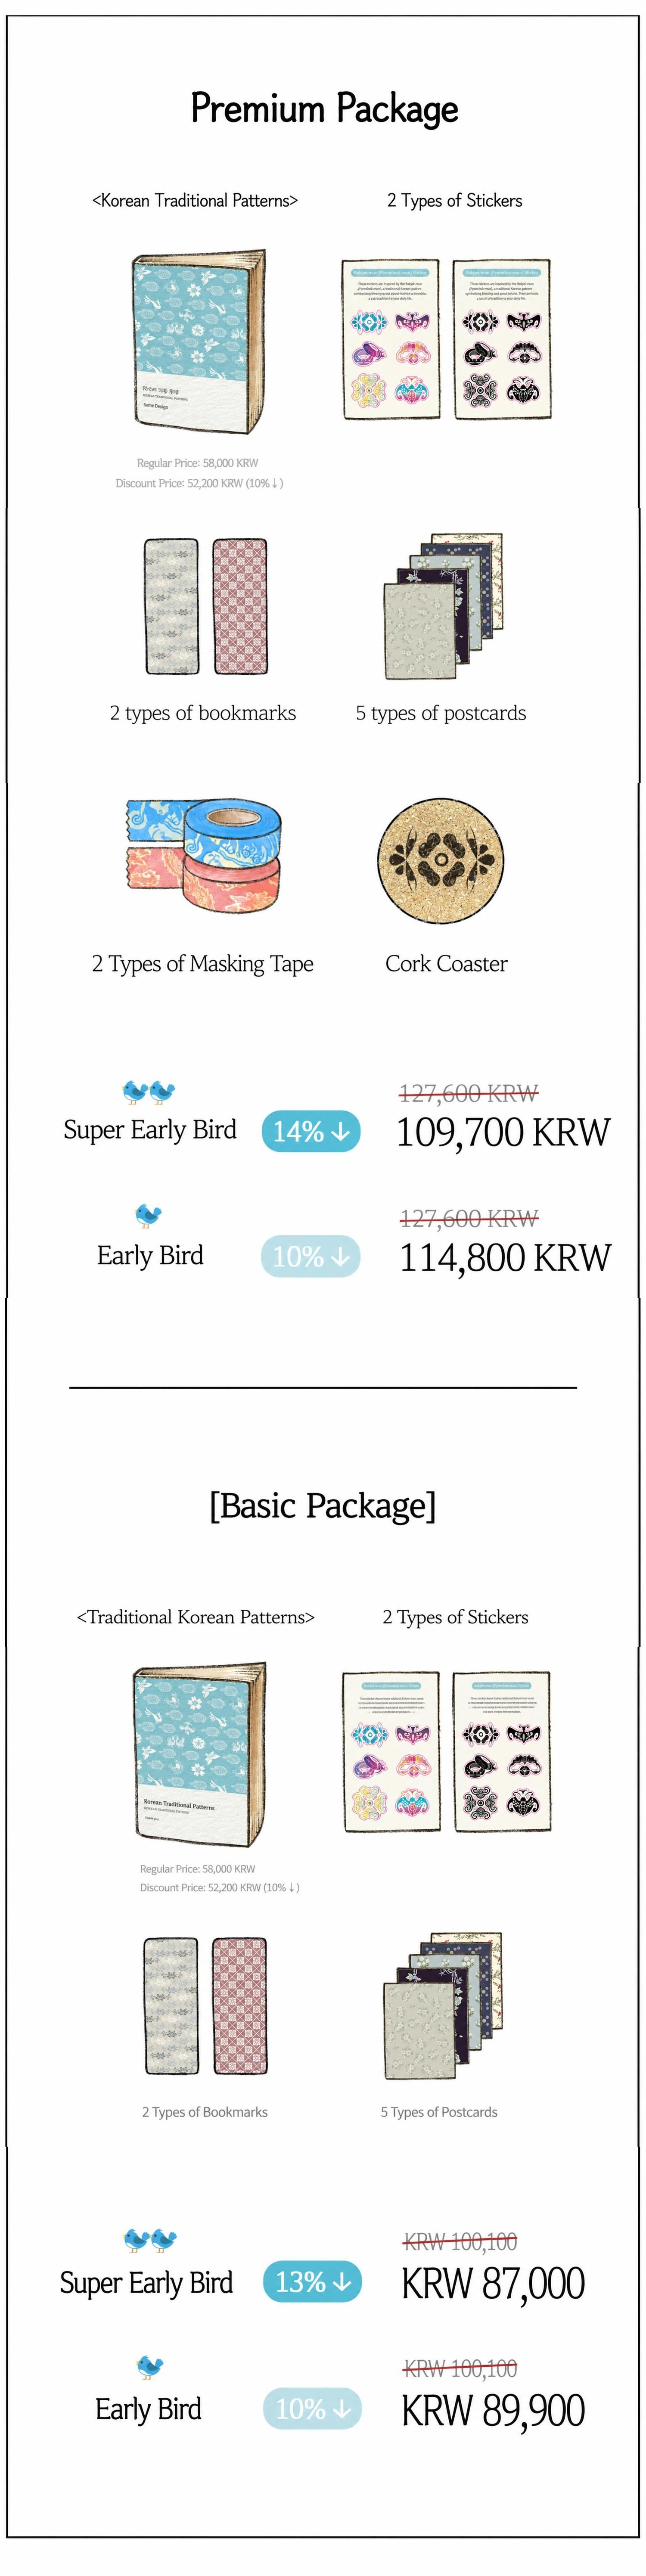Screen dimensions: 646x2576
Task: Click the [Basic Package] heading
Action: point(323,1505)
